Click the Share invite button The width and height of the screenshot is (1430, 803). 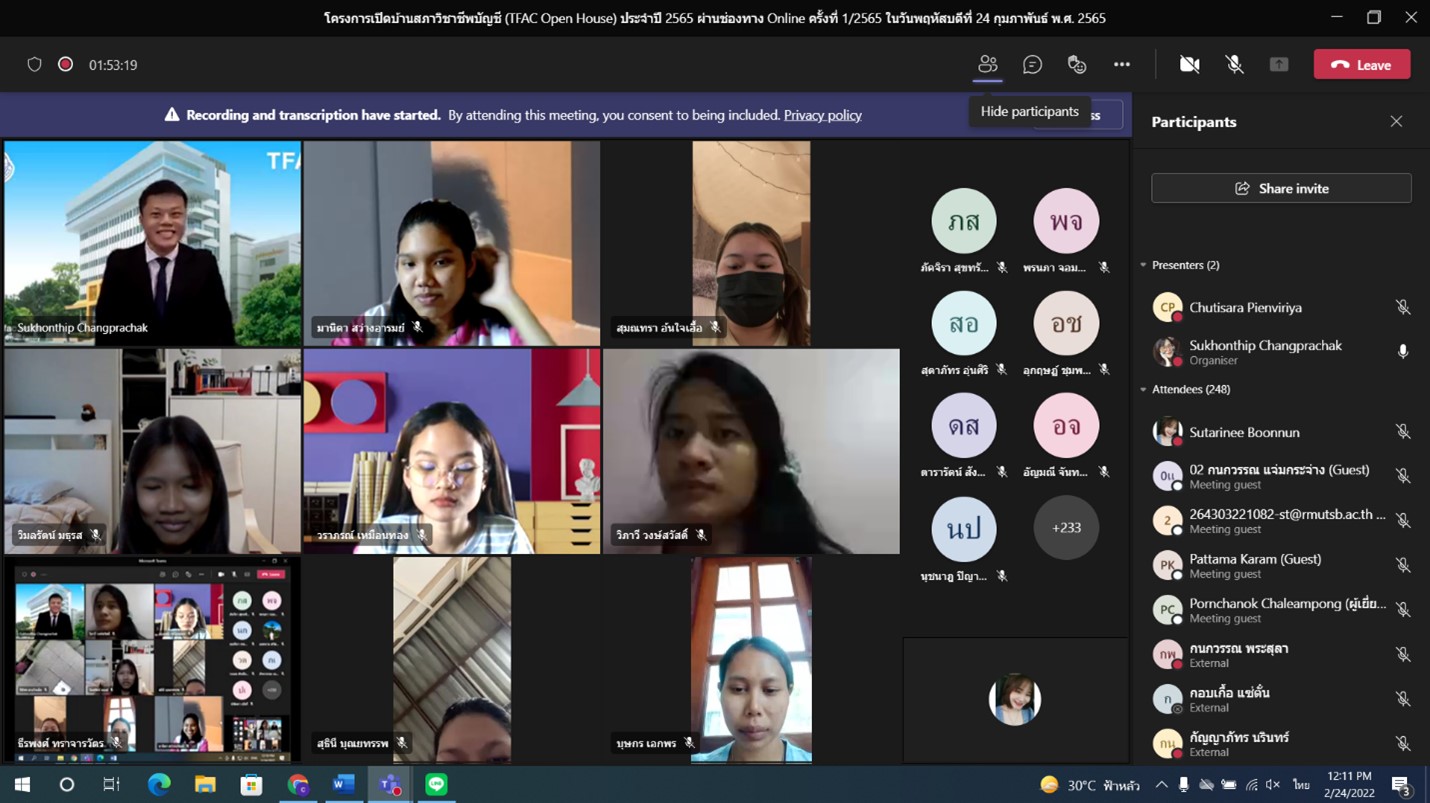pos(1281,188)
